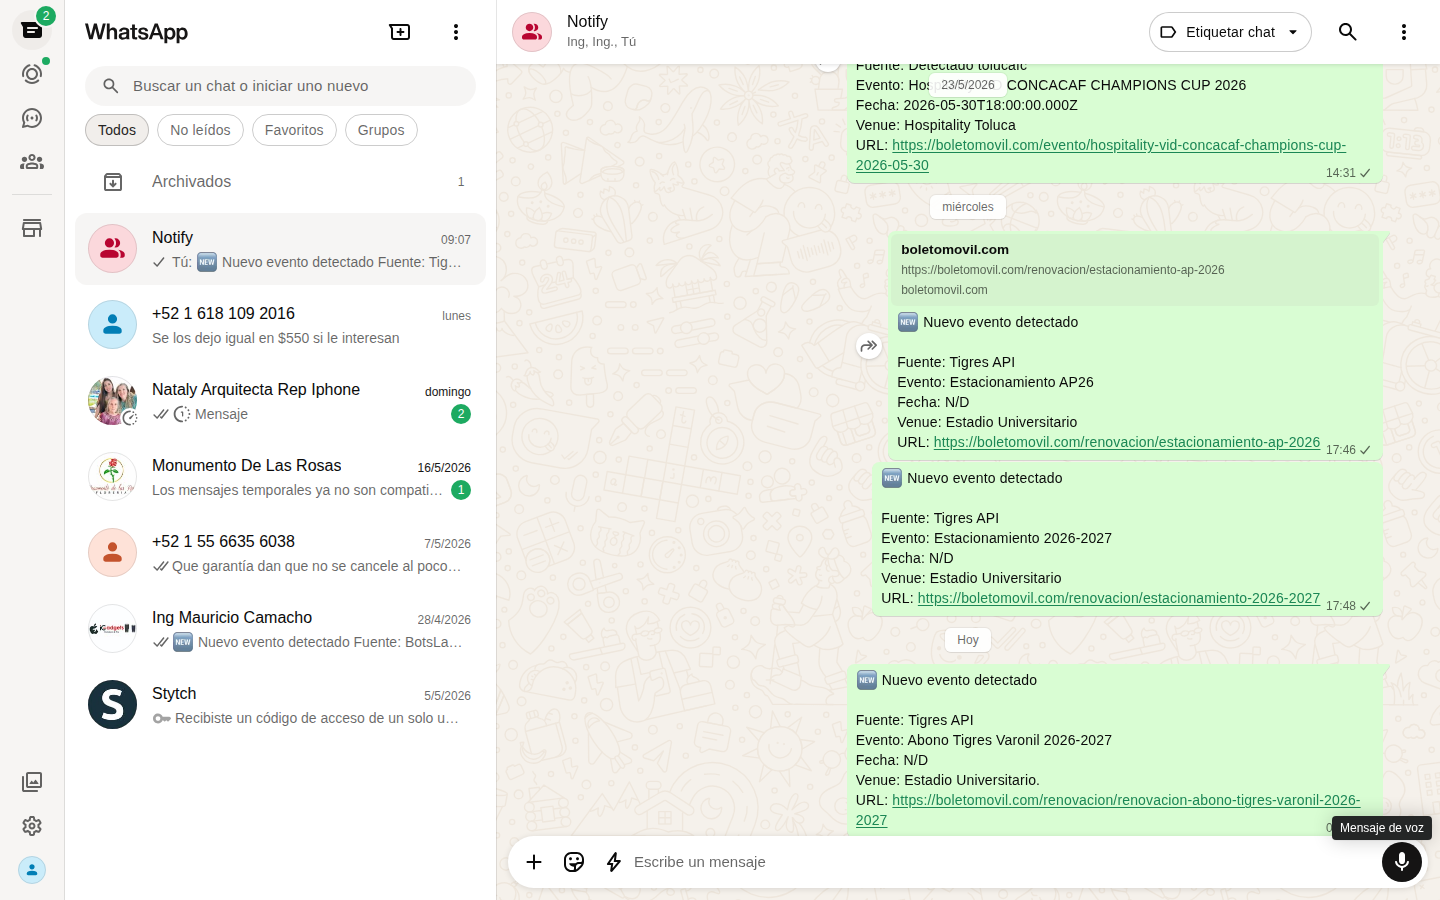This screenshot has width=1440, height=900.
Task: Open chat with +52 1 55 6635 6038
Action: coord(280,553)
